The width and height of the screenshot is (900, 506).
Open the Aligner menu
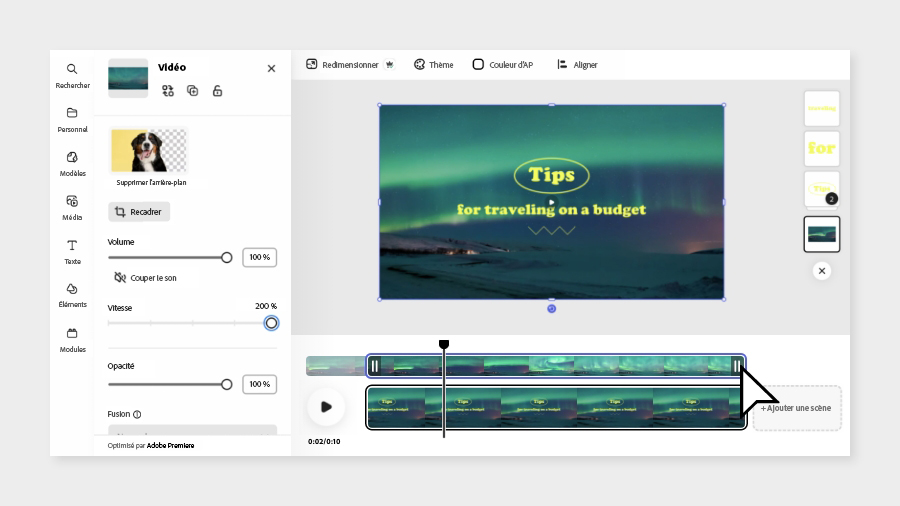pos(577,65)
